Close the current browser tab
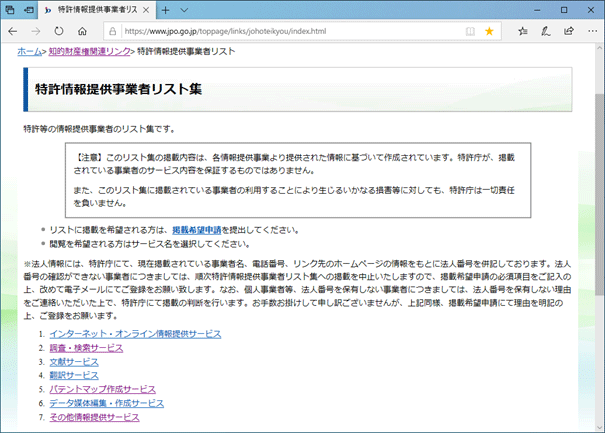This screenshot has width=605, height=433. coord(148,9)
